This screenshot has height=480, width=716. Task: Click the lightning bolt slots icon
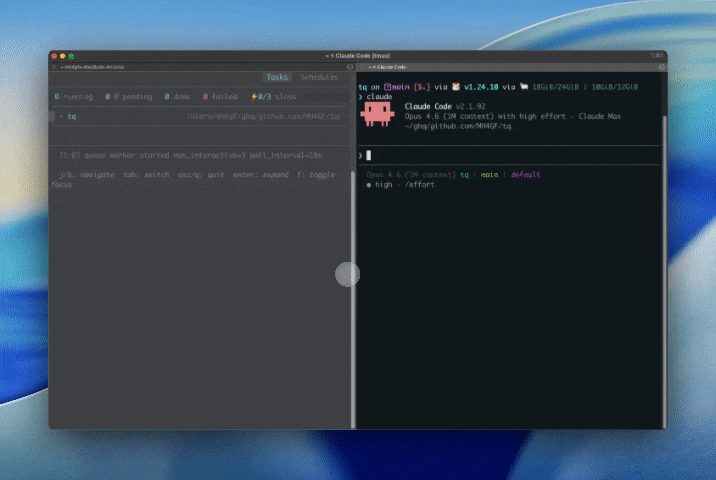(254, 97)
